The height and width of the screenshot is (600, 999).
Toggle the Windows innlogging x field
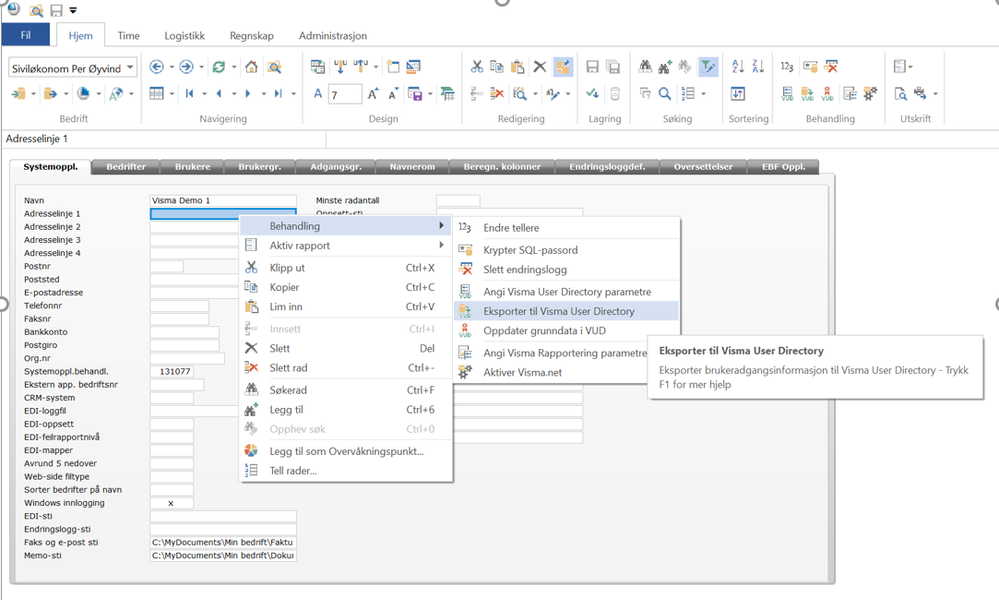pyautogui.click(x=171, y=503)
